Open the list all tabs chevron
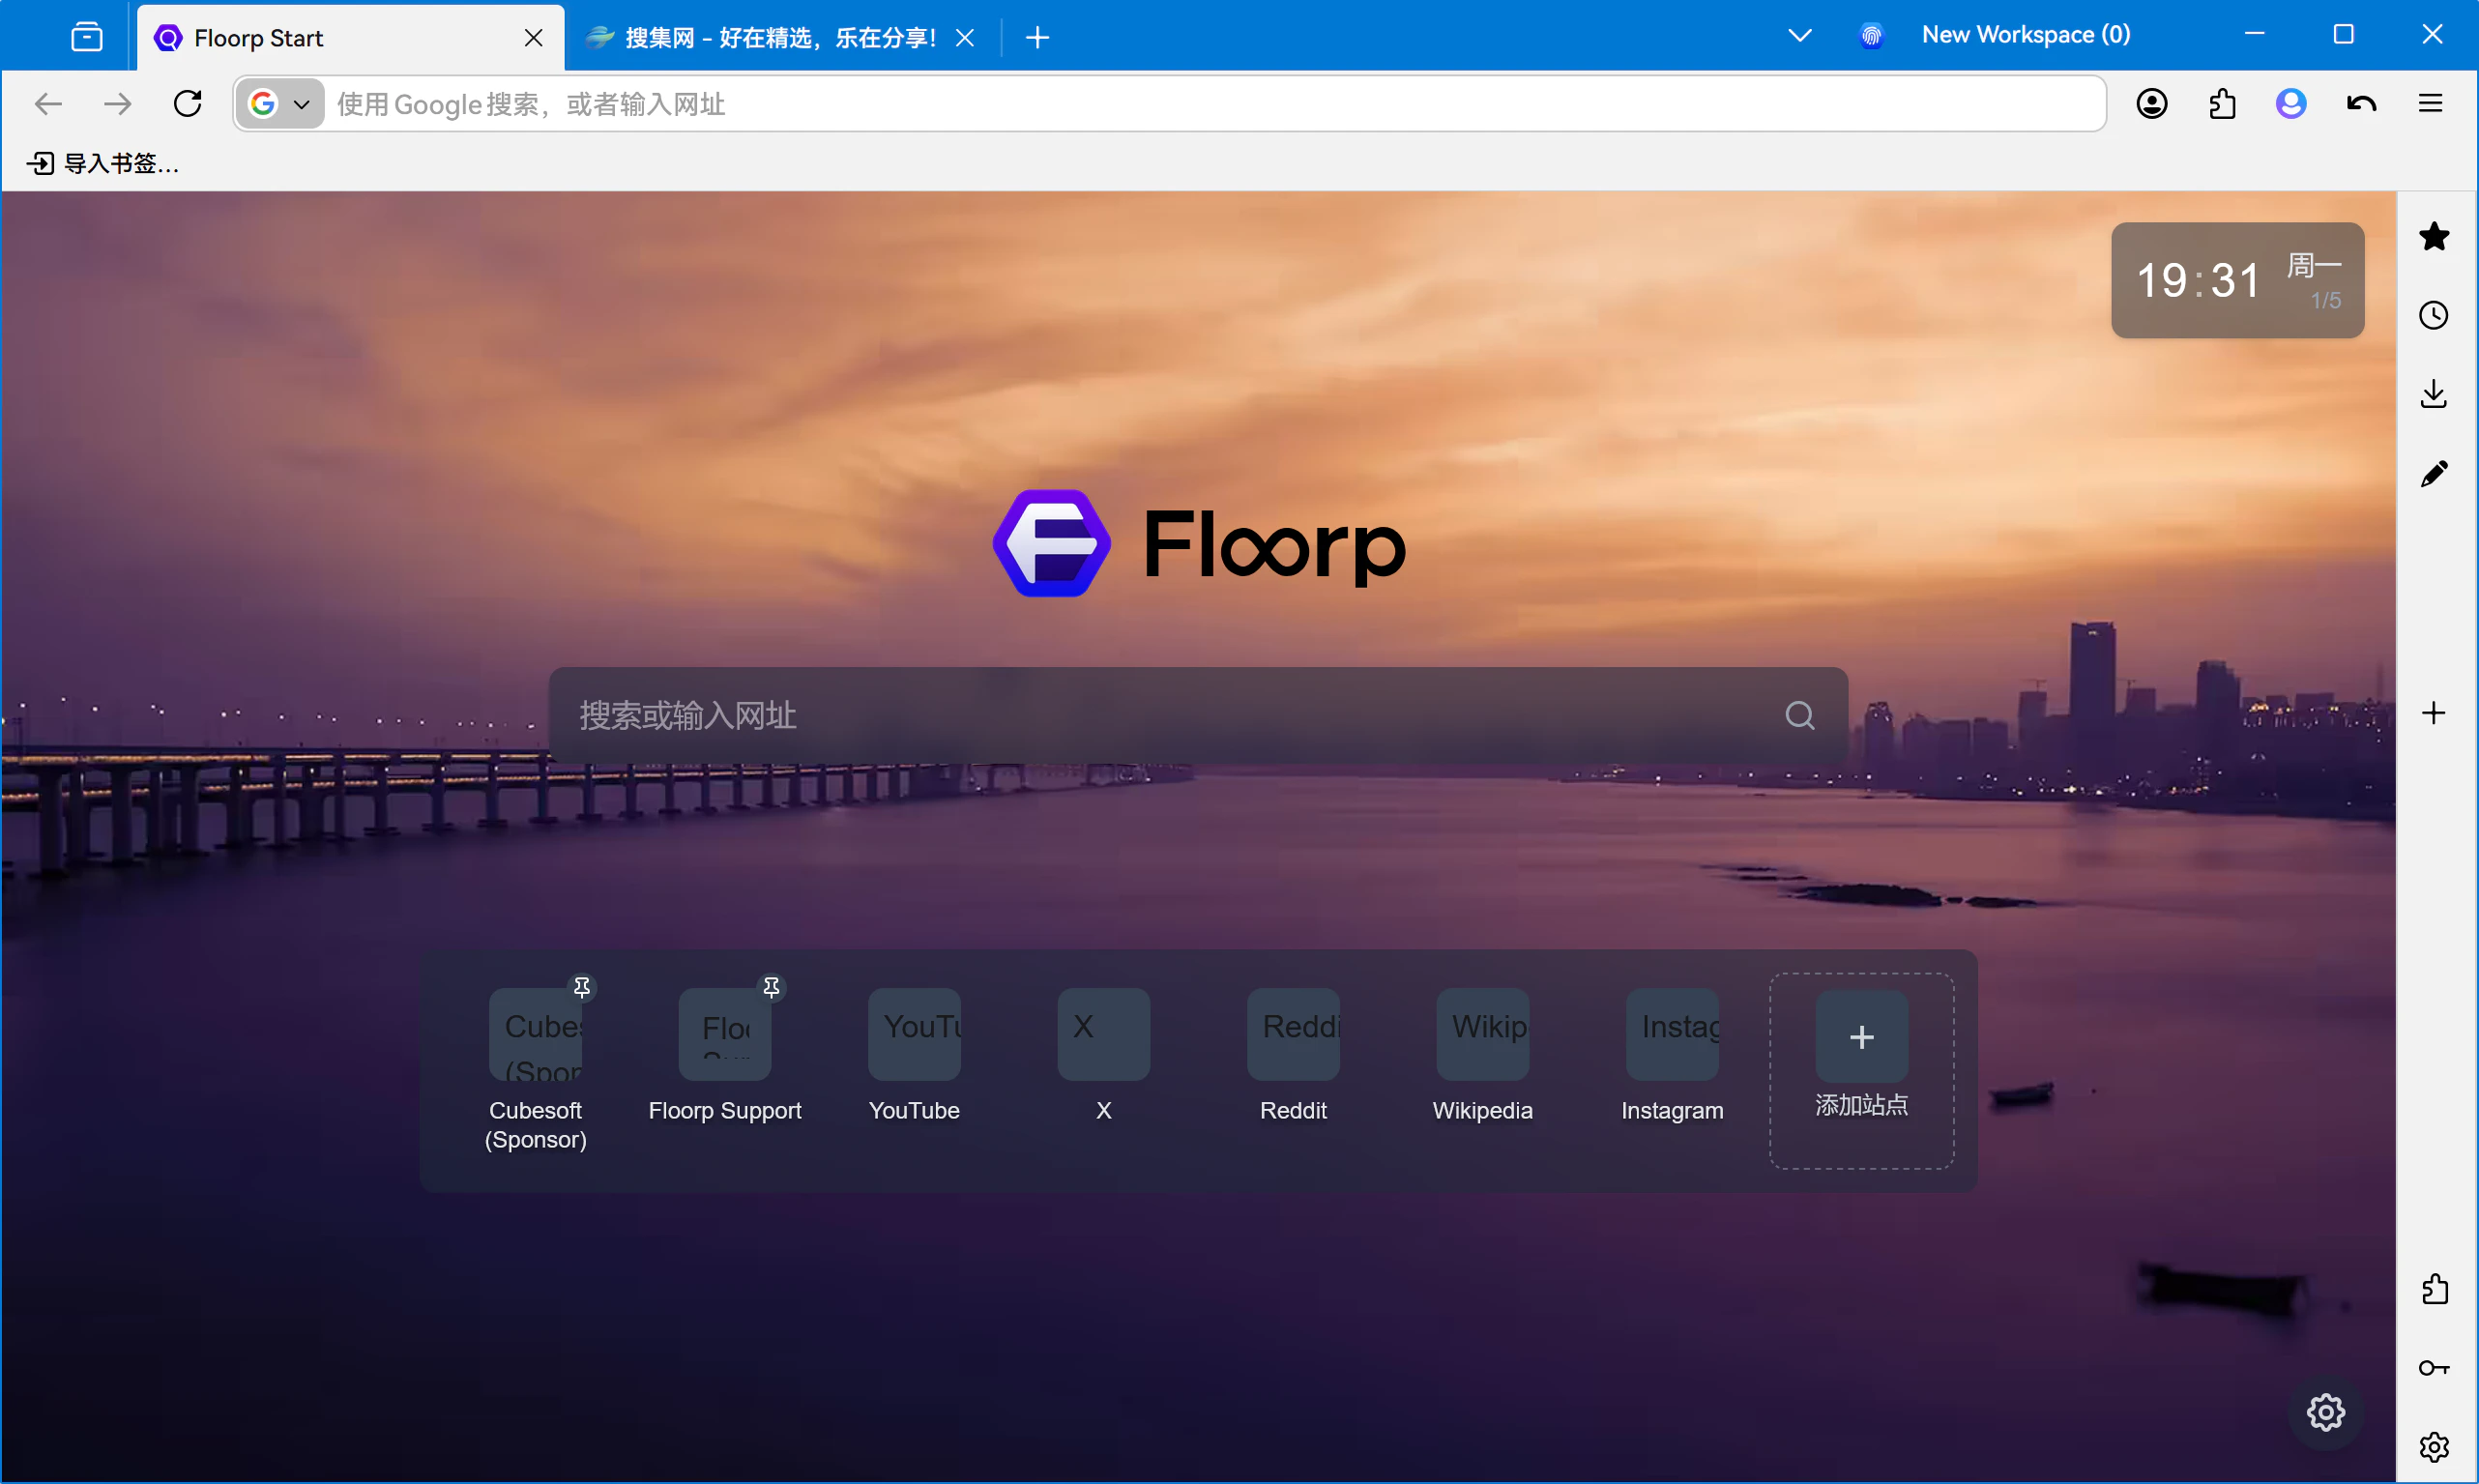The image size is (2479, 1484). pos(1799,36)
